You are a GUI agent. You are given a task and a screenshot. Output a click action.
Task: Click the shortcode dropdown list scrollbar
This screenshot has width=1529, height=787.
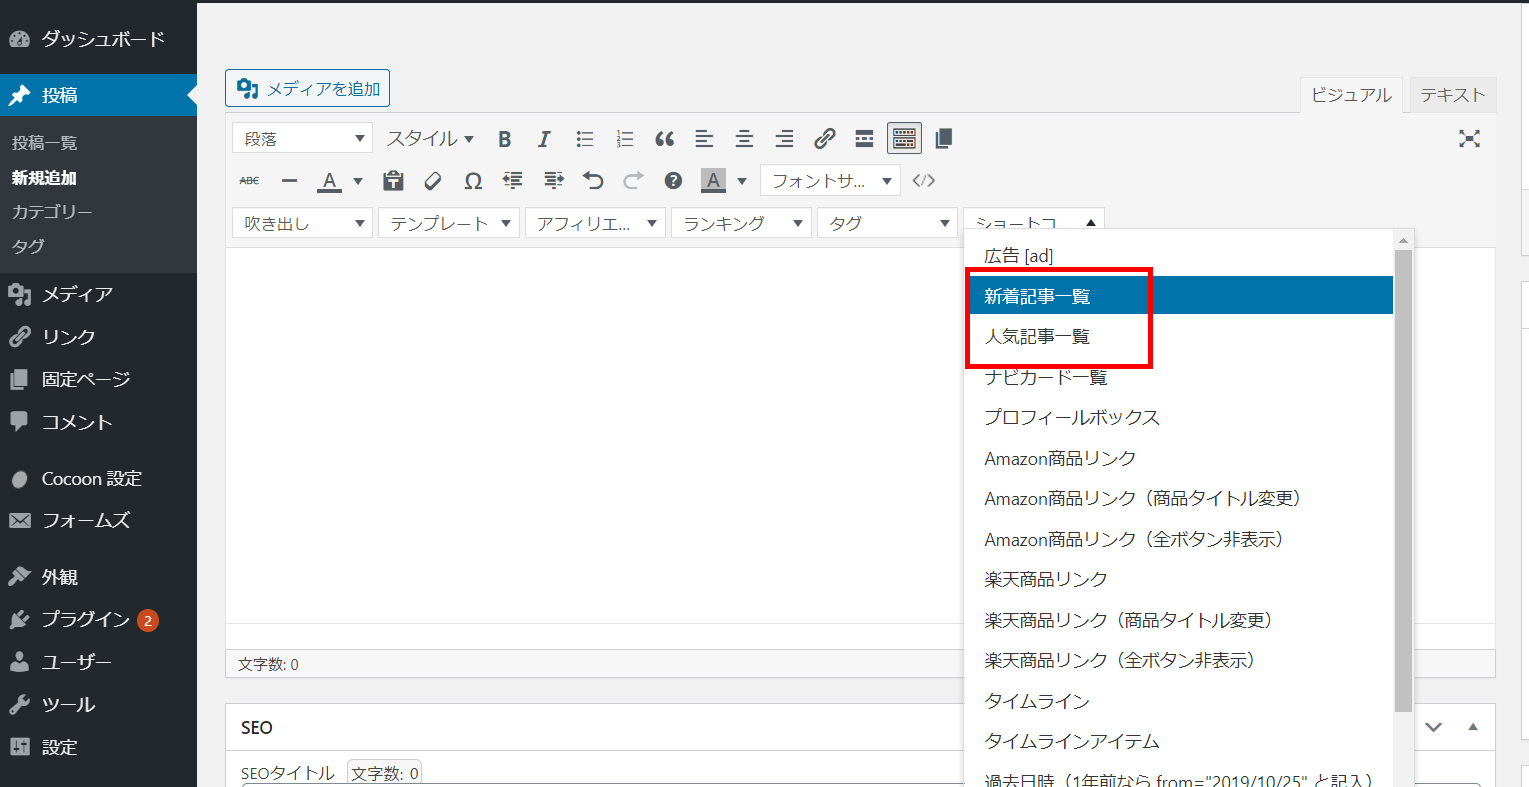tap(1403, 480)
